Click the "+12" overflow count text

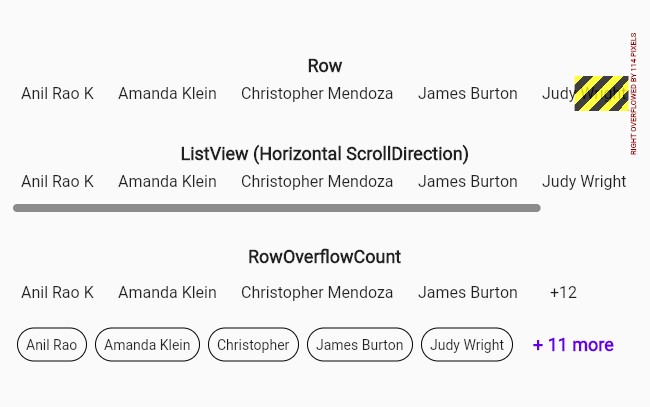click(x=563, y=293)
